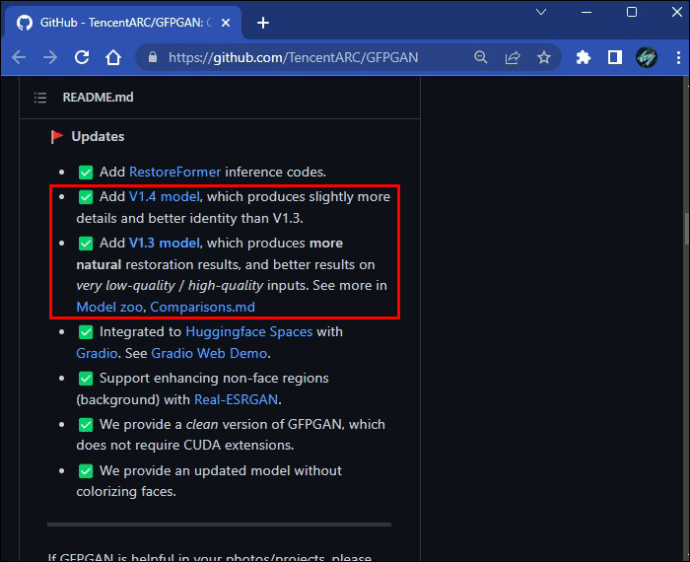Click the check mark beside updated model item
This screenshot has width=690, height=562.
[x=86, y=471]
